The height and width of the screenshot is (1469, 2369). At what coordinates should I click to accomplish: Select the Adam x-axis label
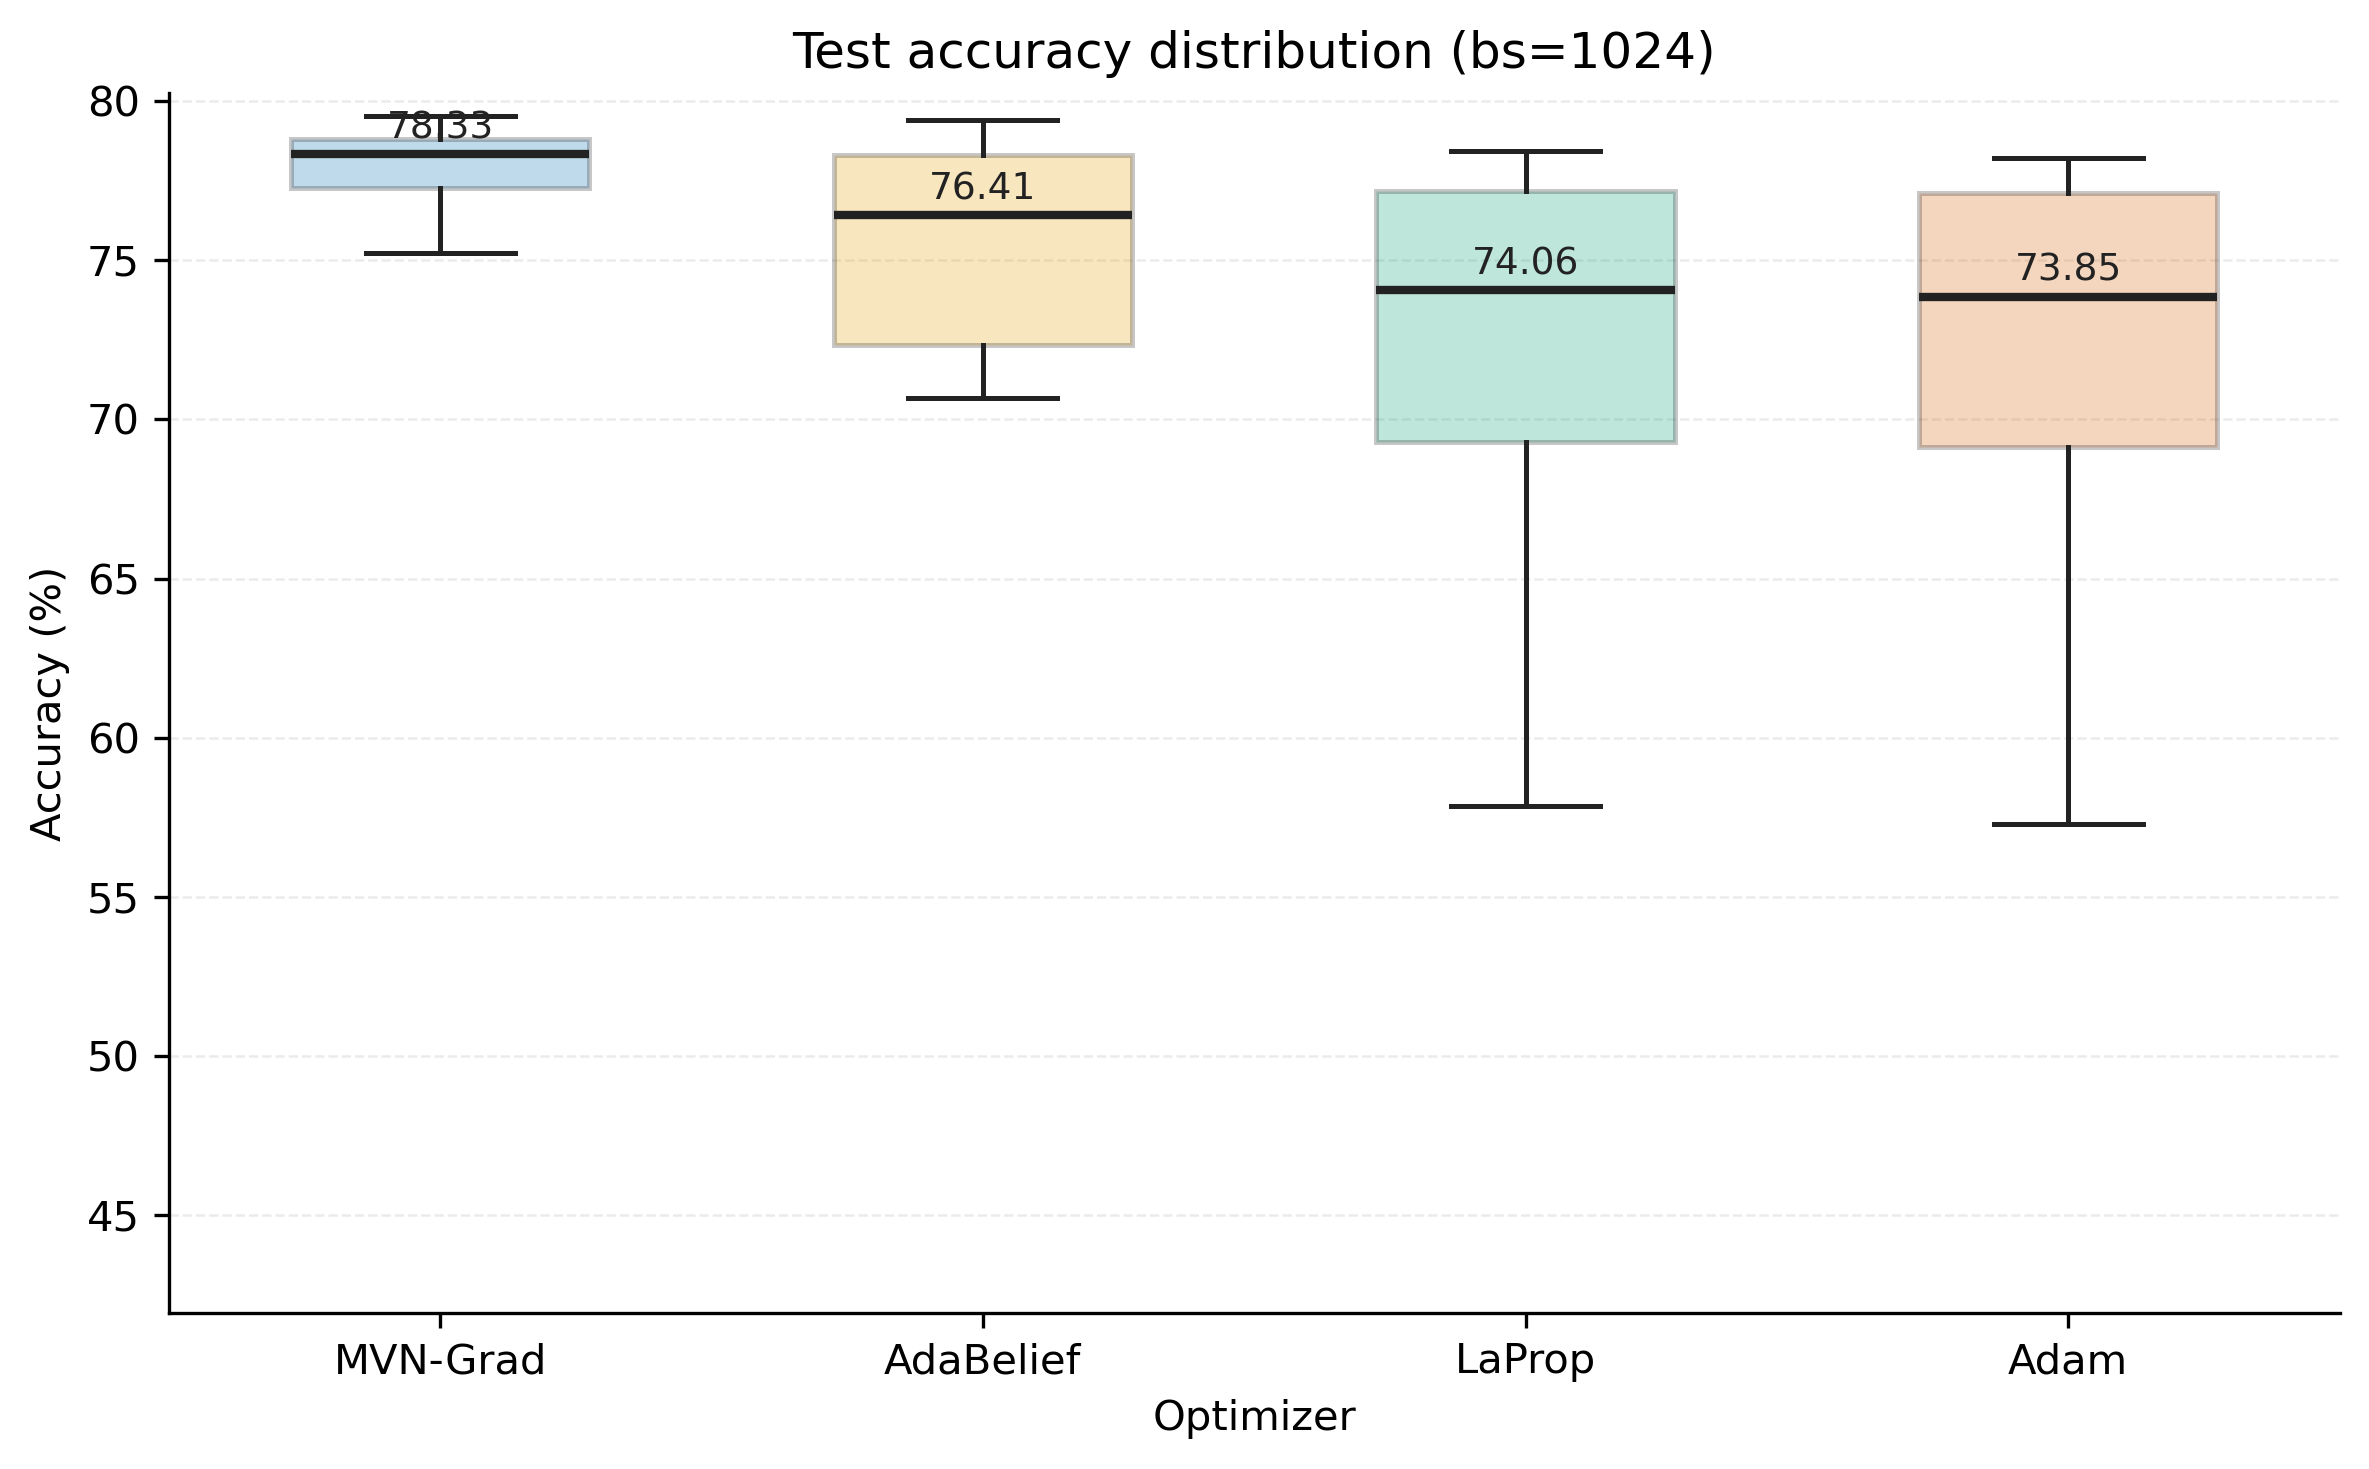pos(2067,1361)
